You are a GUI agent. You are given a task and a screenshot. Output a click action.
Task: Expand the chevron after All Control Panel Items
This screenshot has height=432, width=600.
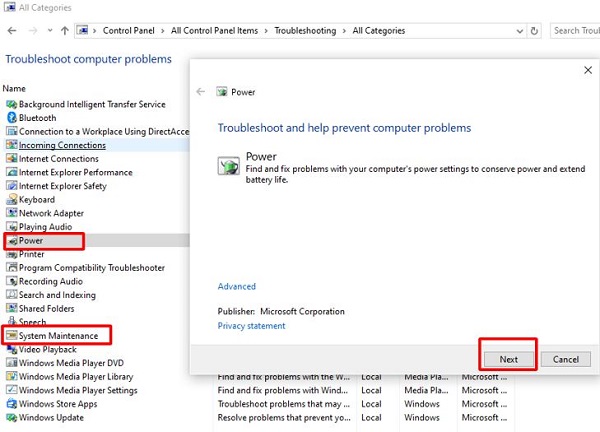(x=266, y=31)
